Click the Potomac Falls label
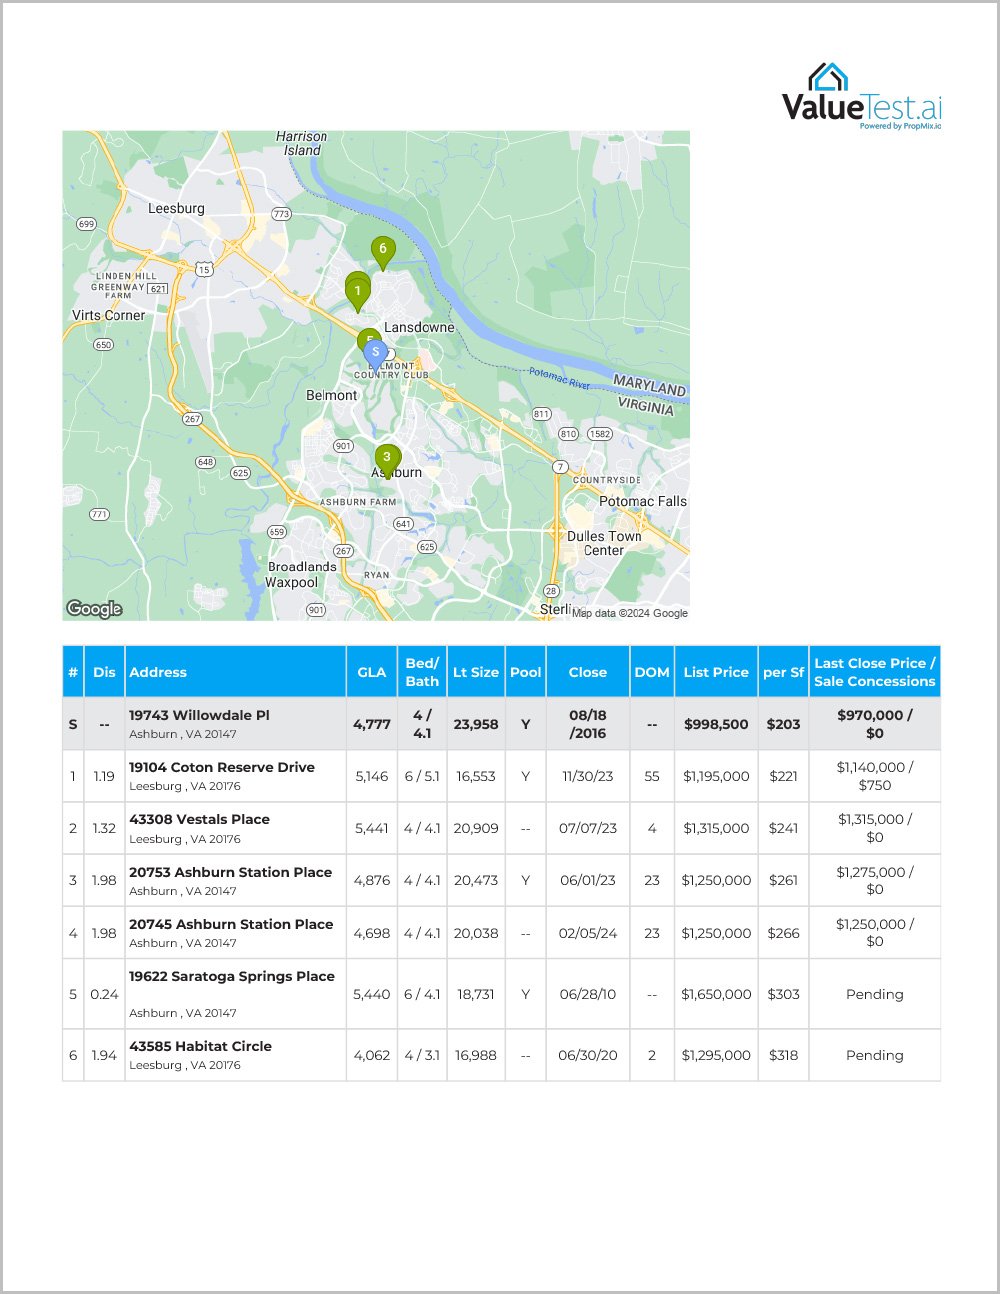The image size is (1000, 1294). (643, 501)
